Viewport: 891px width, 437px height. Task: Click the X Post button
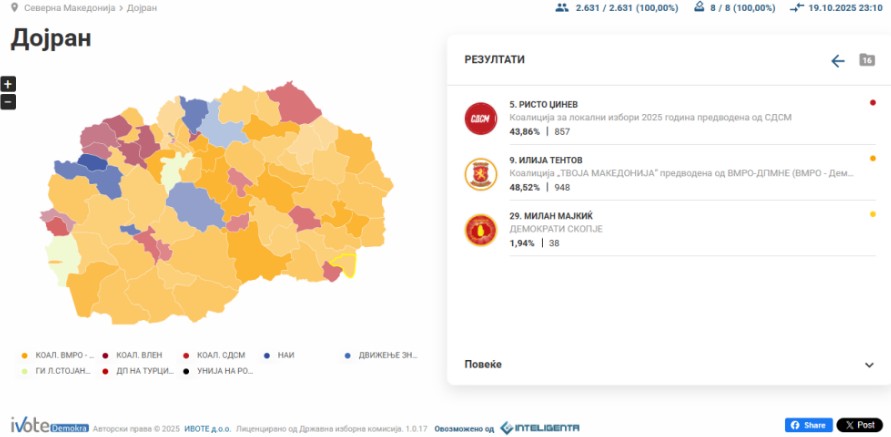859,425
